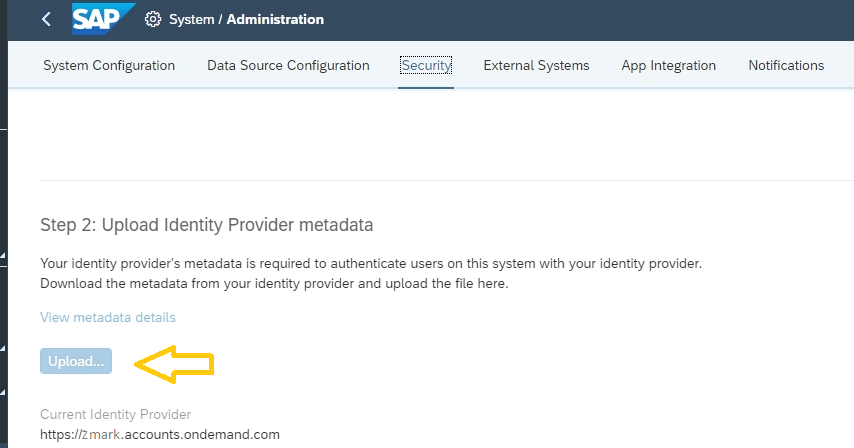854x448 pixels.
Task: Go to the App Integration tab
Action: [x=669, y=65]
